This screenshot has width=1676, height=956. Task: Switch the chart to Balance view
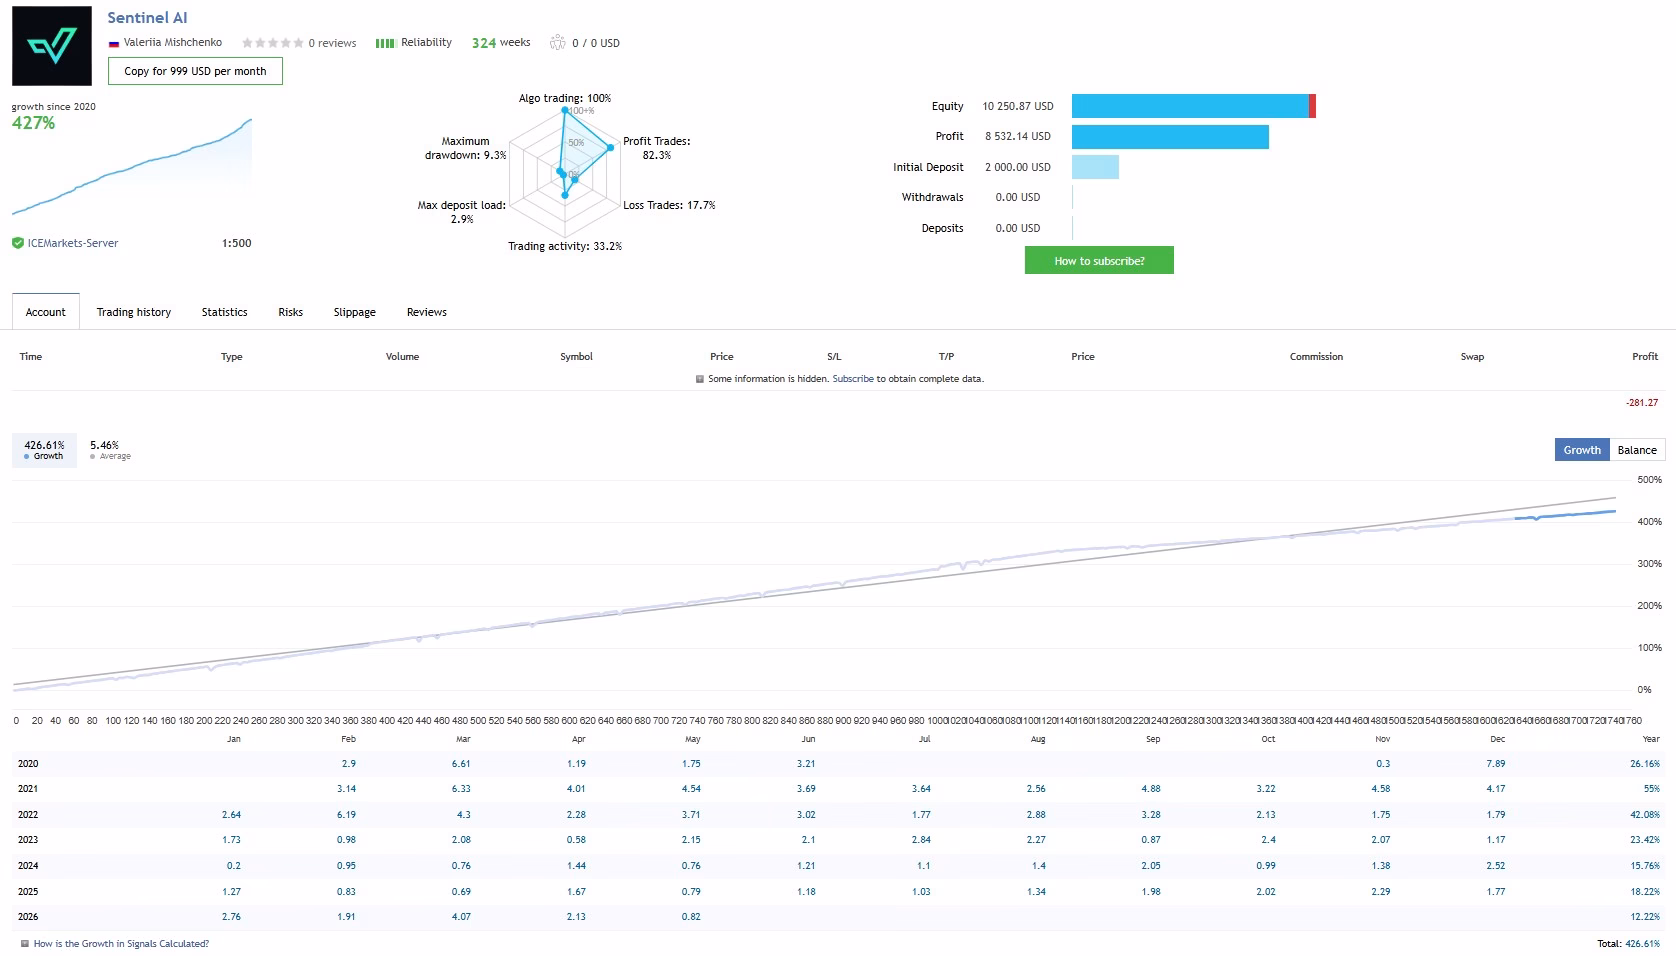pos(1637,450)
